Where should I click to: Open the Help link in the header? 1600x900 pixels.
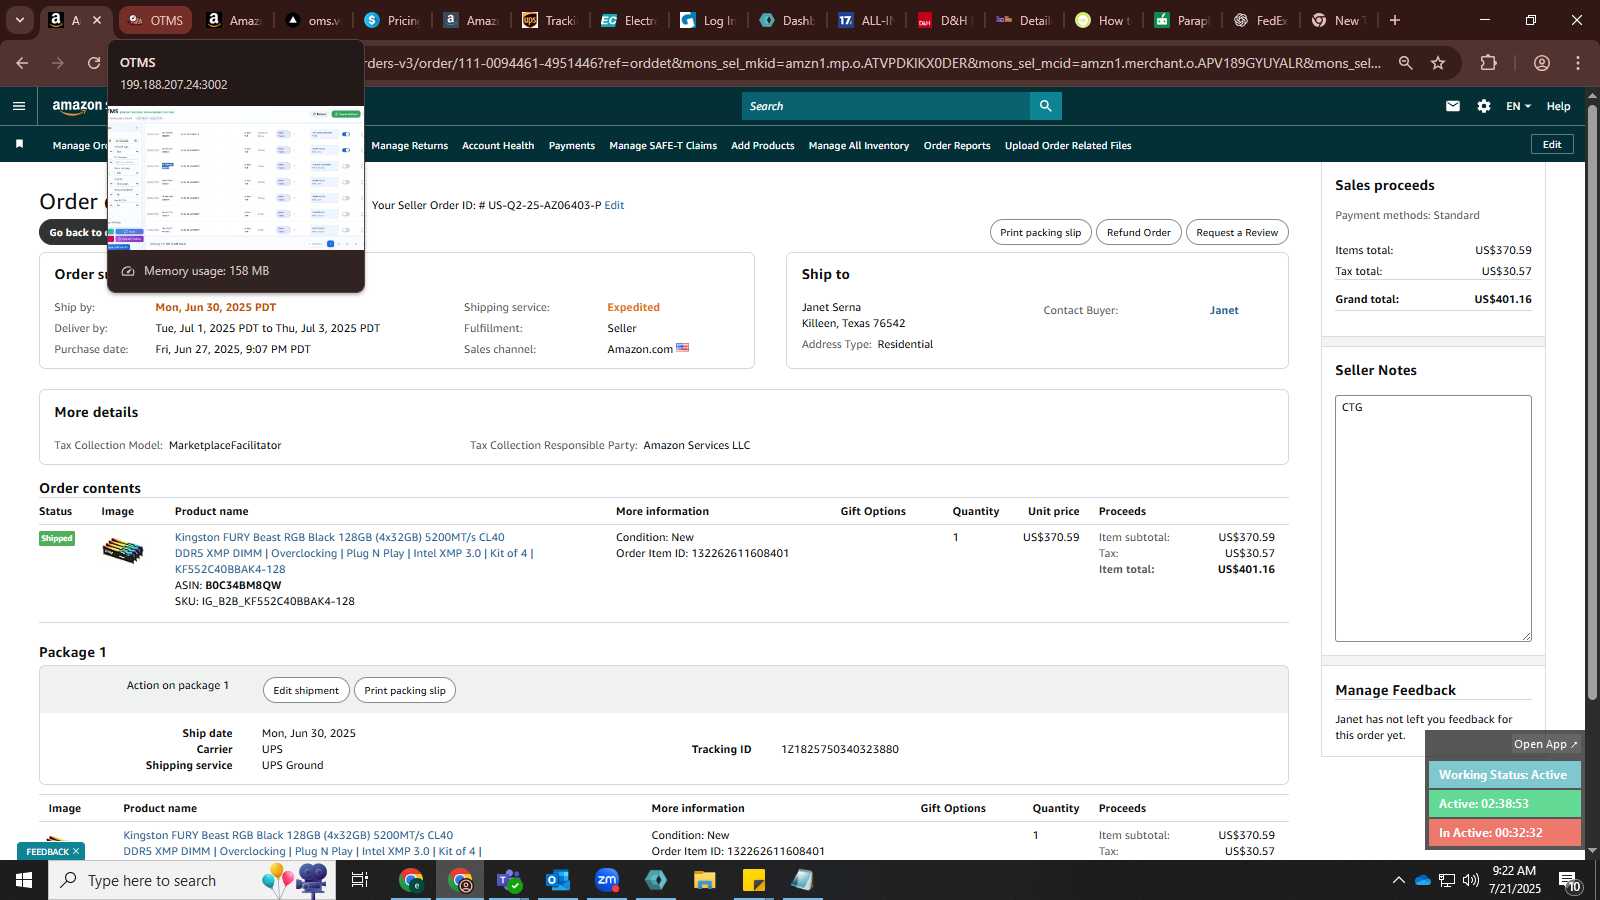1558,106
